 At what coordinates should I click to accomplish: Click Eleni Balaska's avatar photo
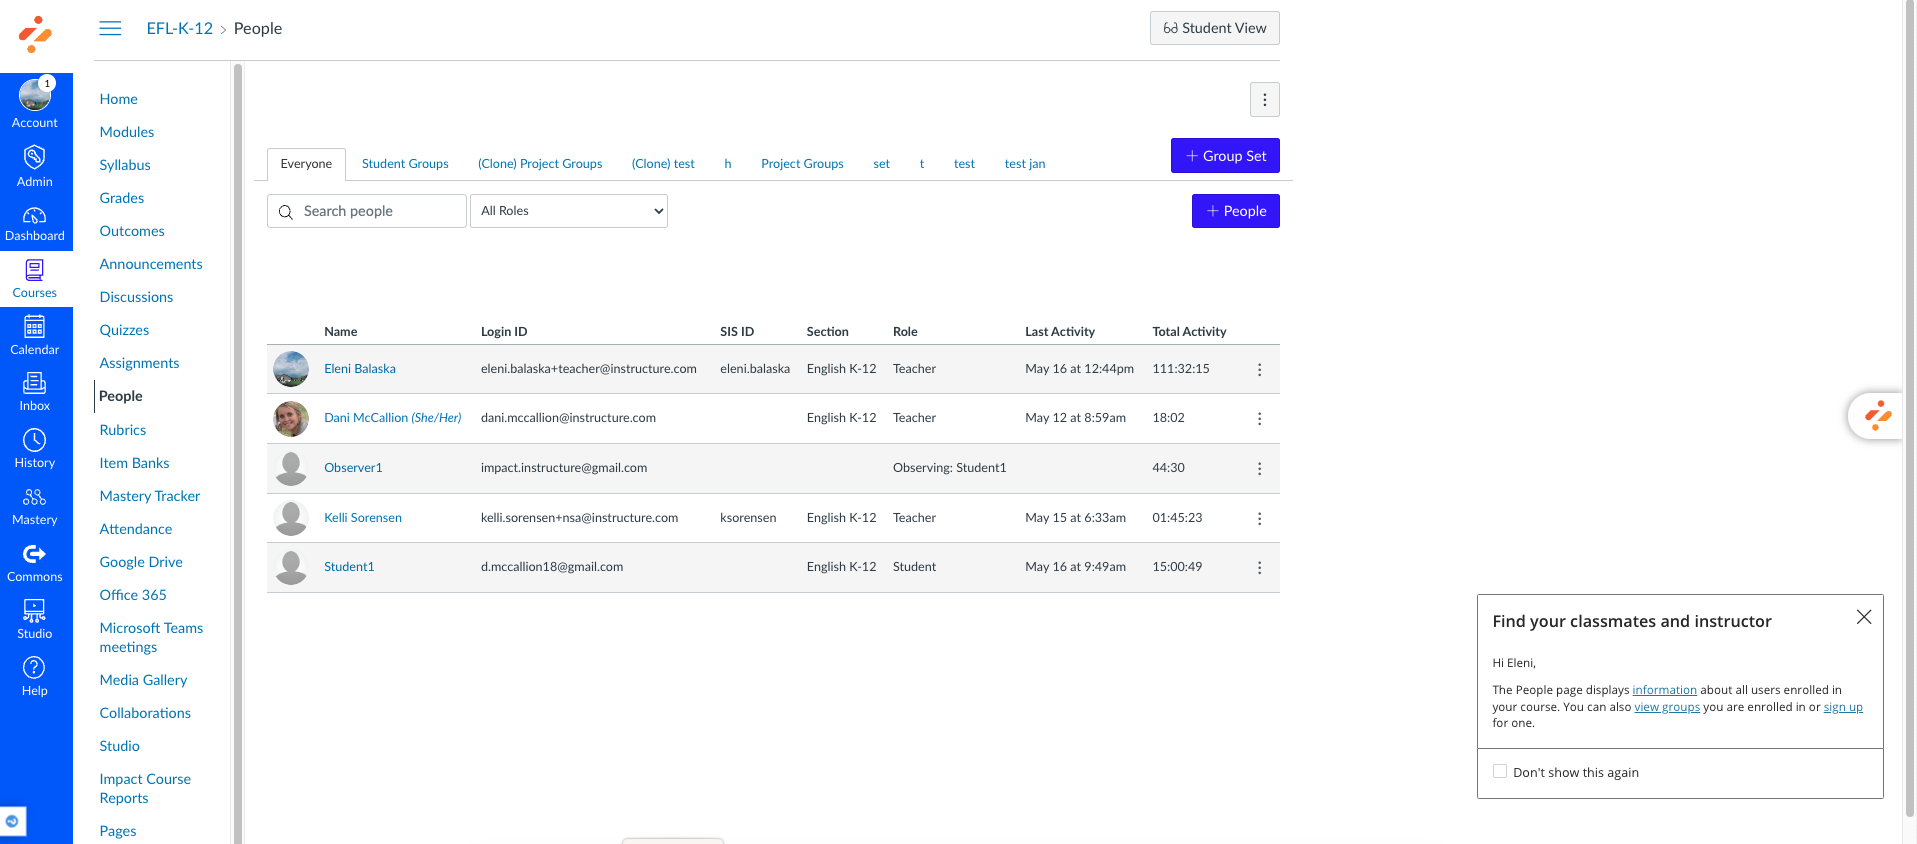coord(291,369)
